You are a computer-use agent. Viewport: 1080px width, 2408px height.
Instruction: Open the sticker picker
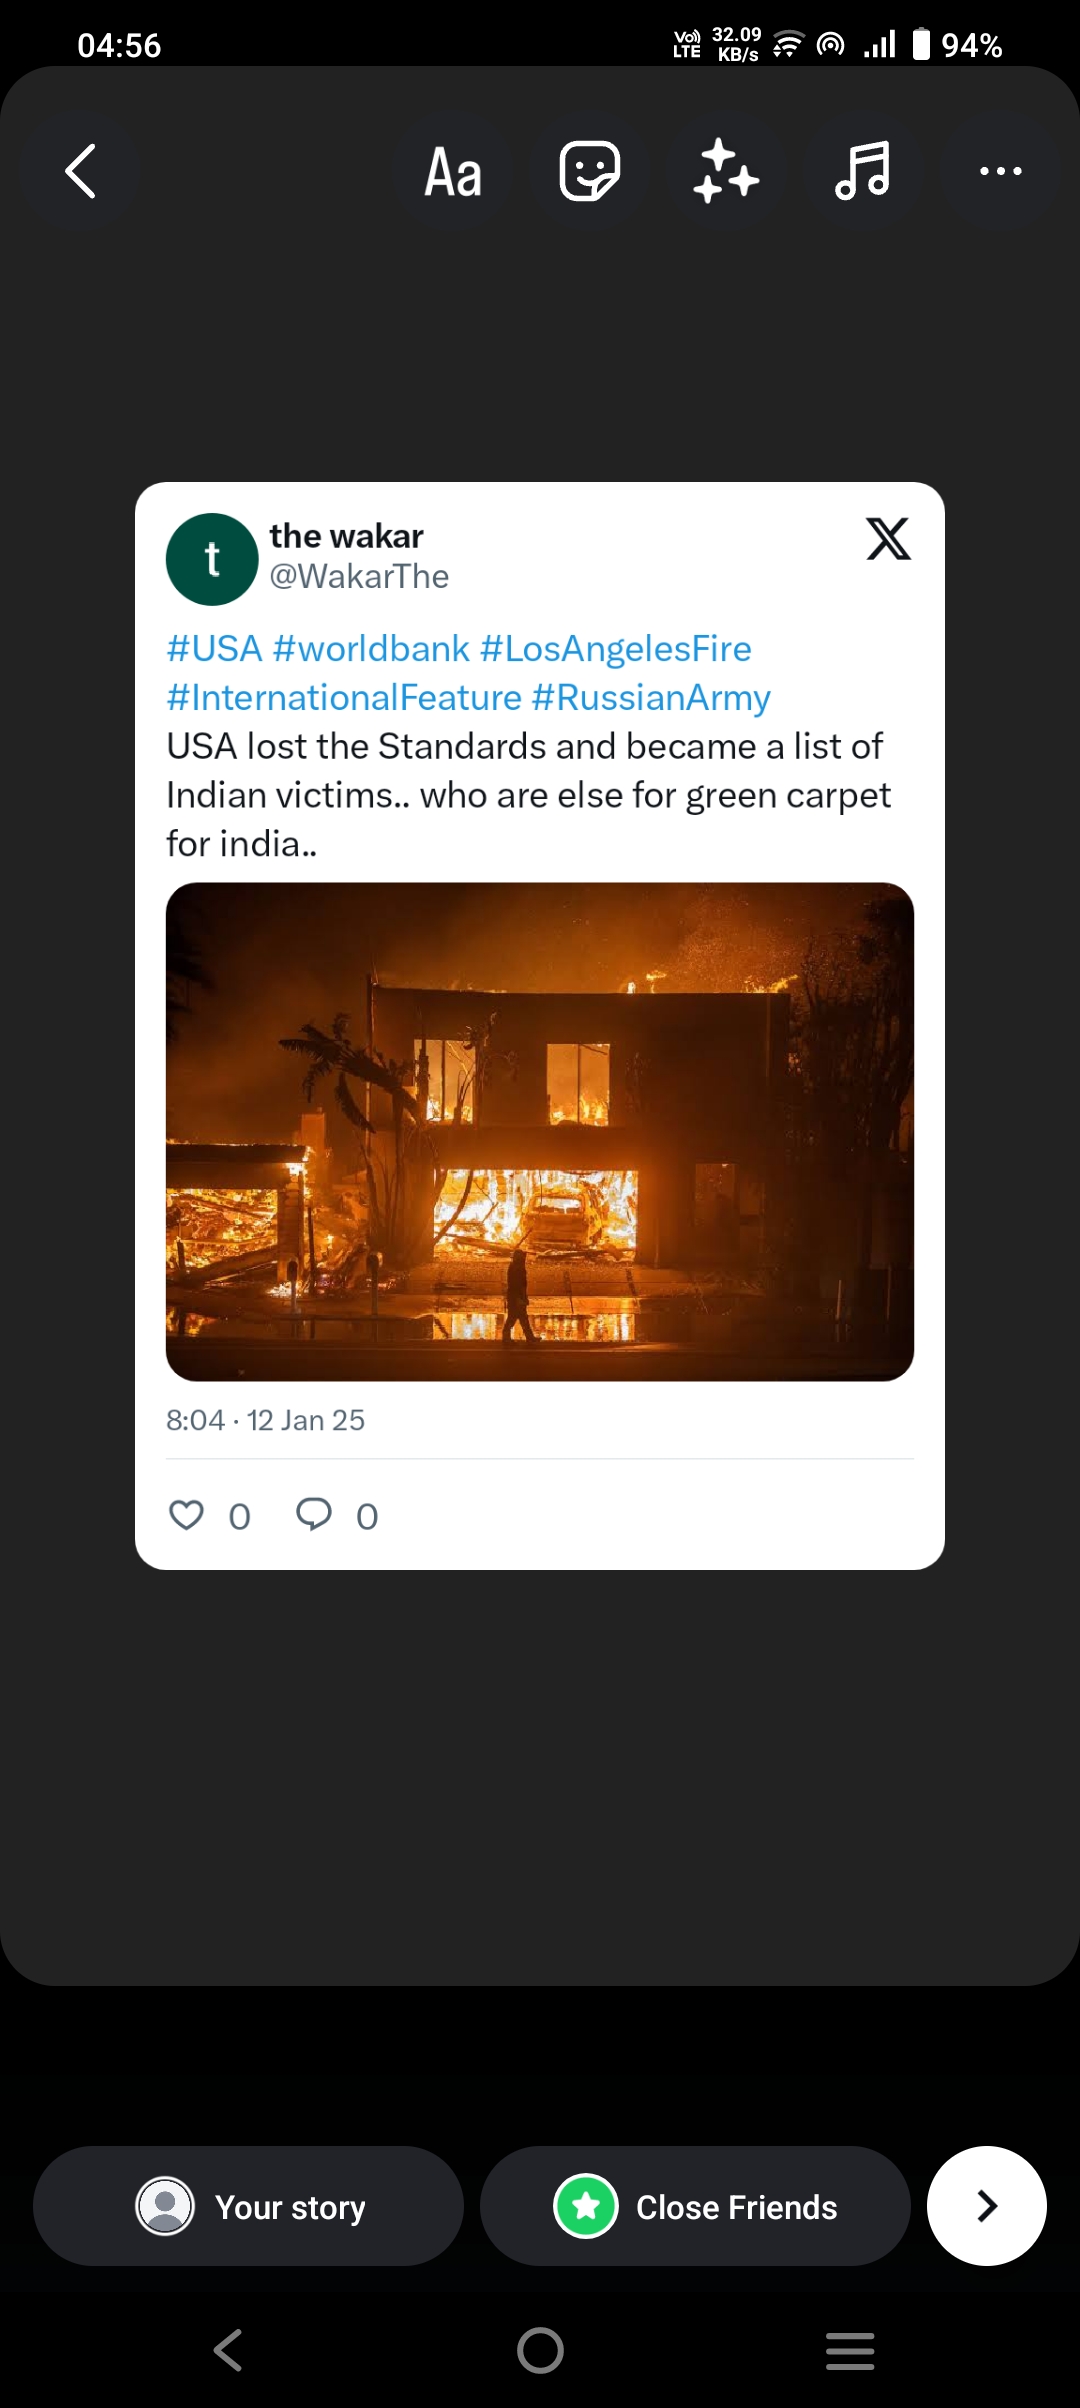click(589, 171)
